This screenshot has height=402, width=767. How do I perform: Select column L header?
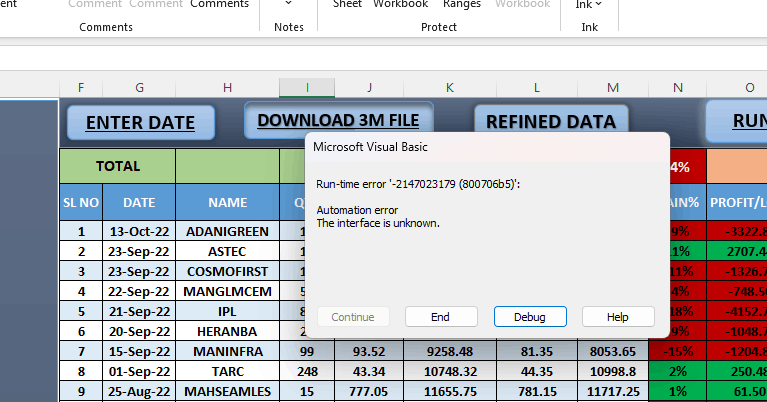537,88
